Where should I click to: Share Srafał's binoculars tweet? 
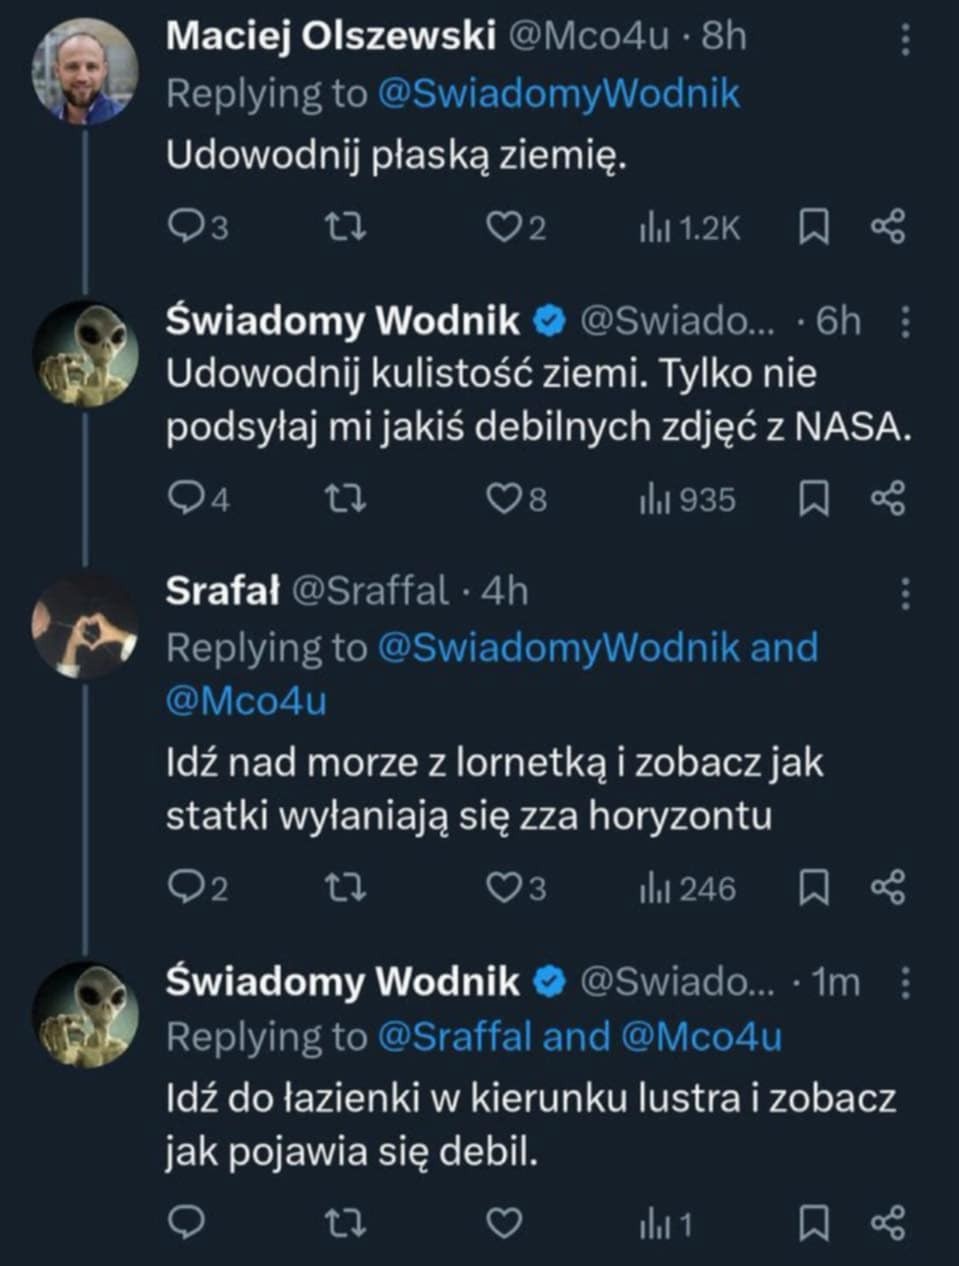coord(887,888)
